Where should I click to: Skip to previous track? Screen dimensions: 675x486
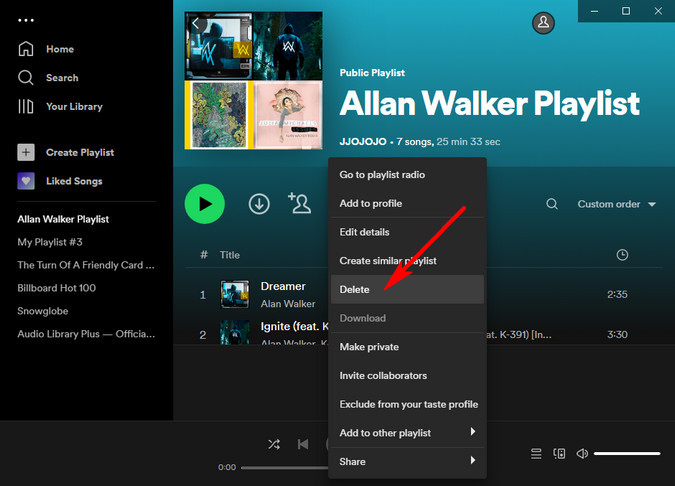303,444
